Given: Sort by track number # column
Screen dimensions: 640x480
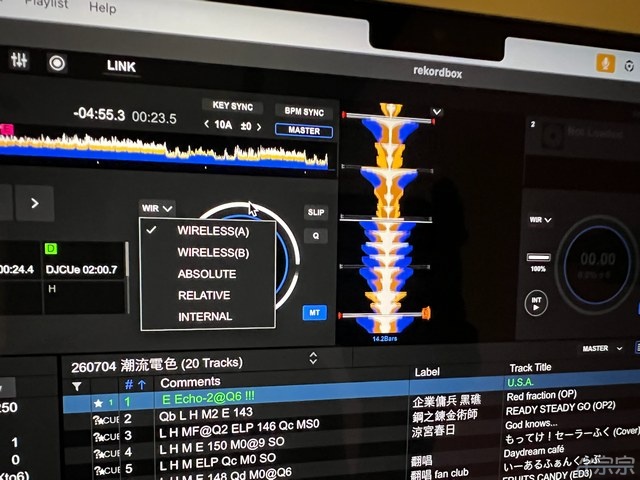Looking at the screenshot, I should click(135, 384).
